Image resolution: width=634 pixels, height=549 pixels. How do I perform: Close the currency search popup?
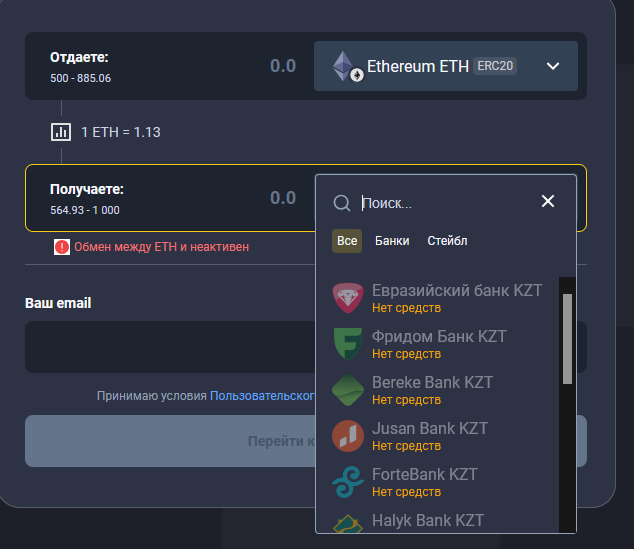coord(548,201)
